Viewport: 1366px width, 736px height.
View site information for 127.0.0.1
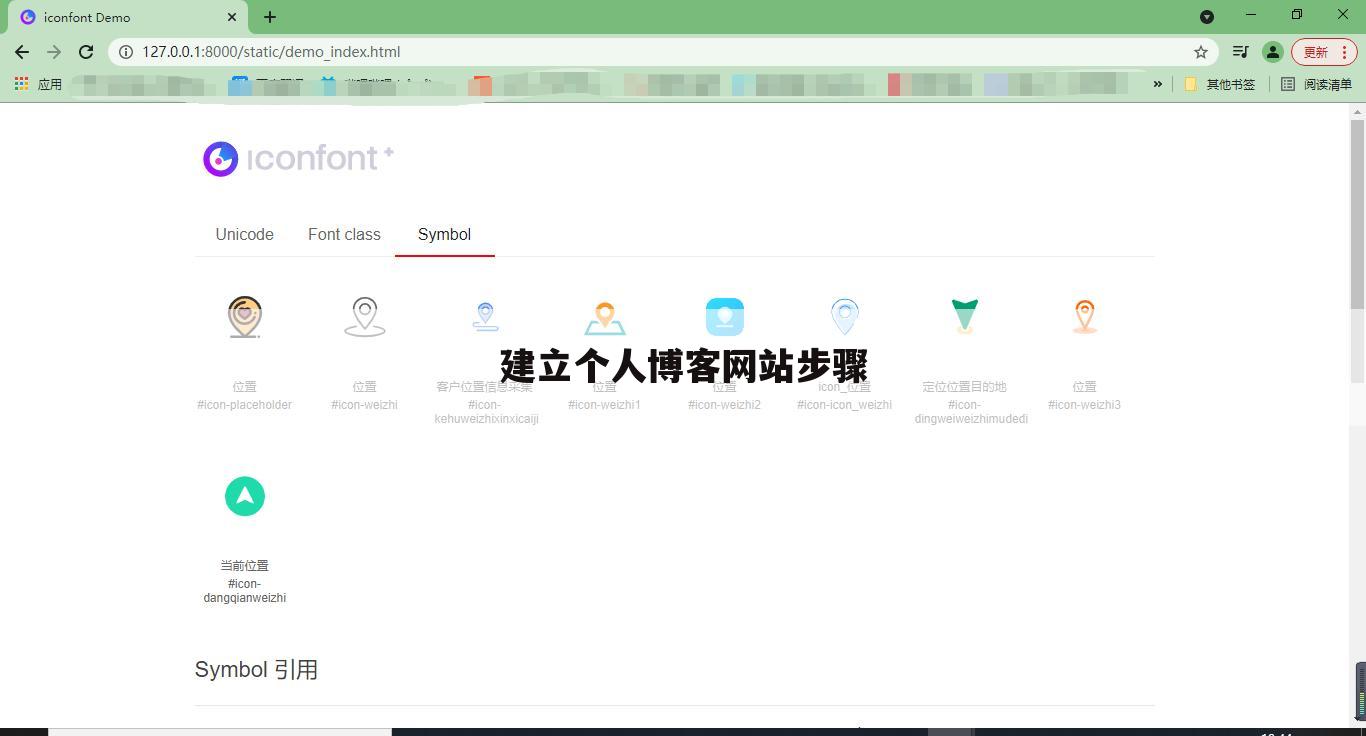point(126,52)
